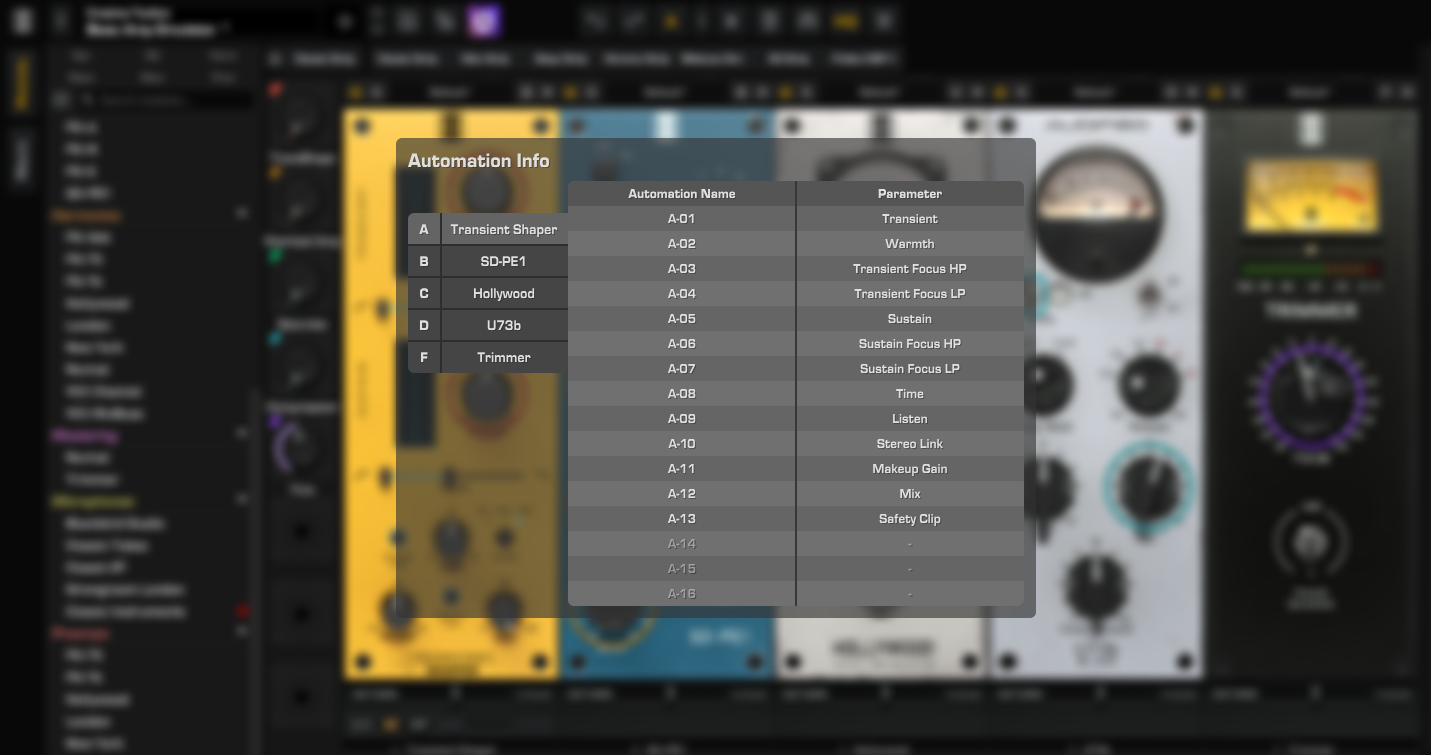
Task: Select the Warmth parameter row A-02
Action: coord(795,243)
